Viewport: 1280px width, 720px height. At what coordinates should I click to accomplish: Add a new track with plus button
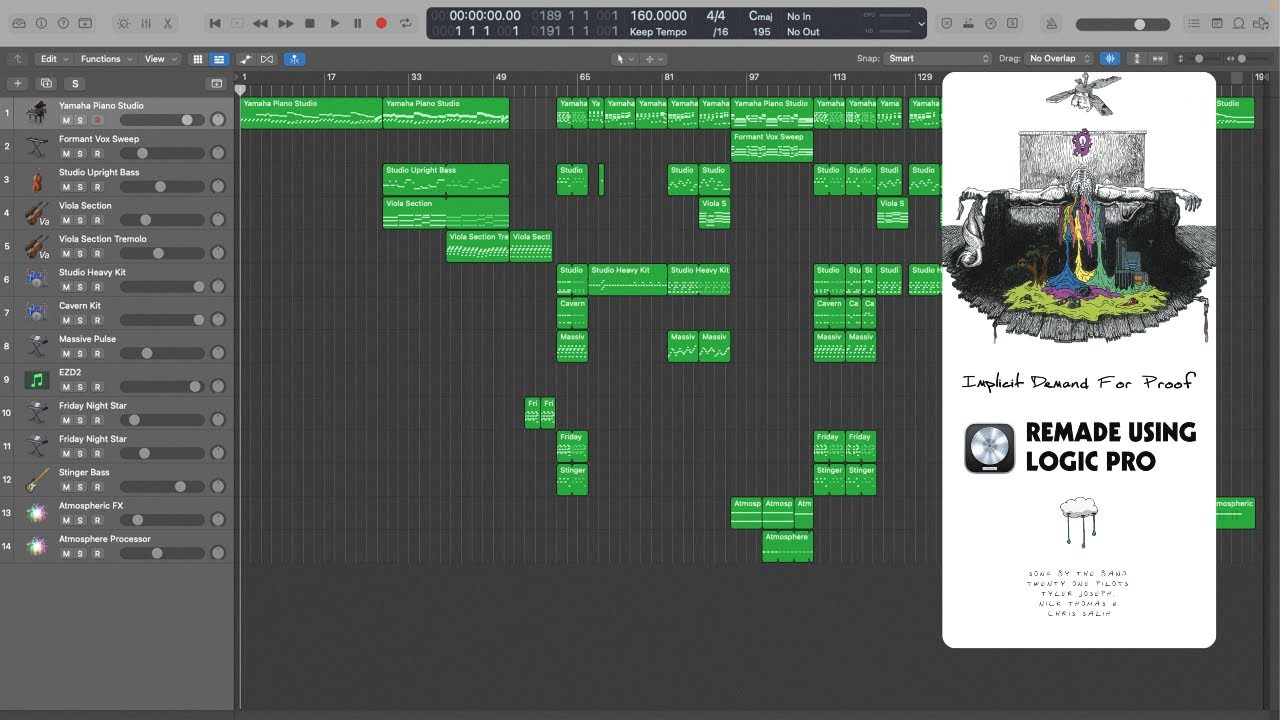click(x=18, y=84)
